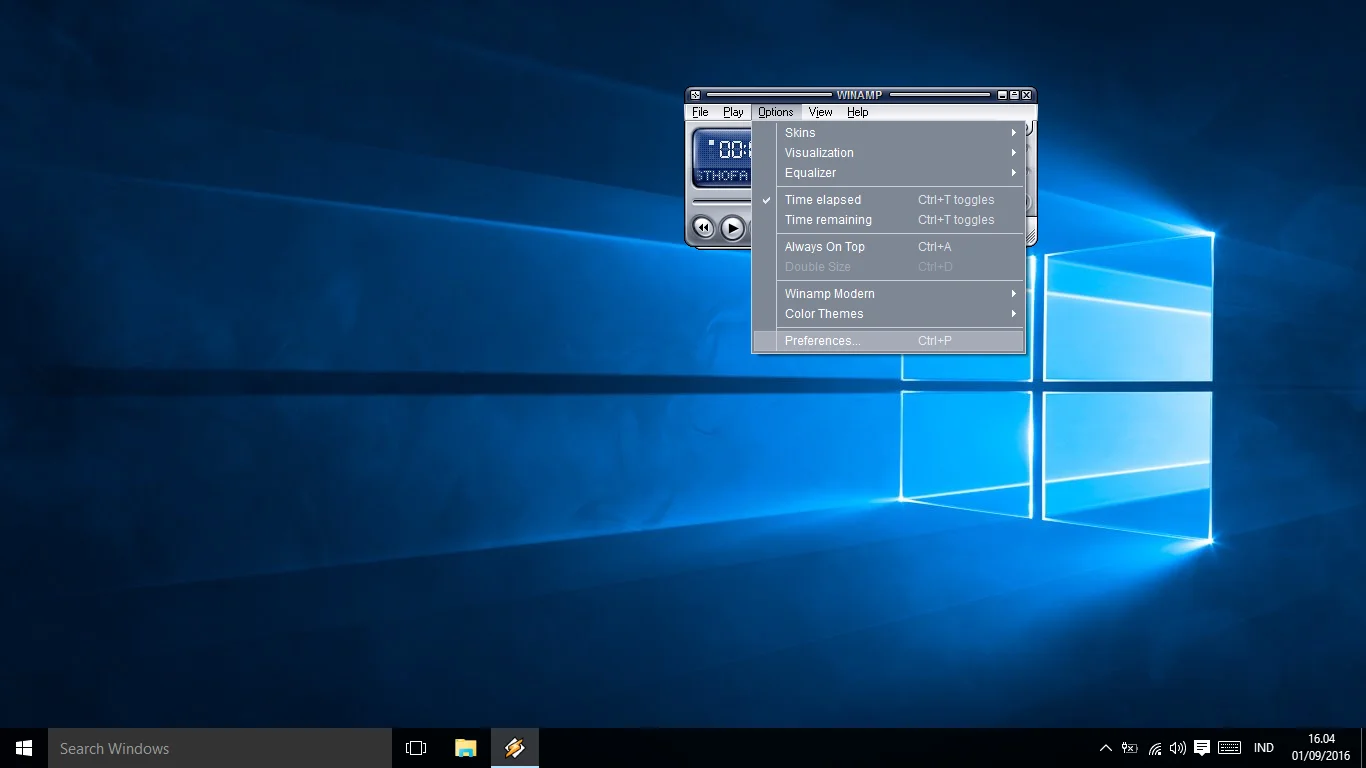This screenshot has width=1366, height=768.
Task: Click the Winamp system menu icon in title bar
Action: coord(695,95)
